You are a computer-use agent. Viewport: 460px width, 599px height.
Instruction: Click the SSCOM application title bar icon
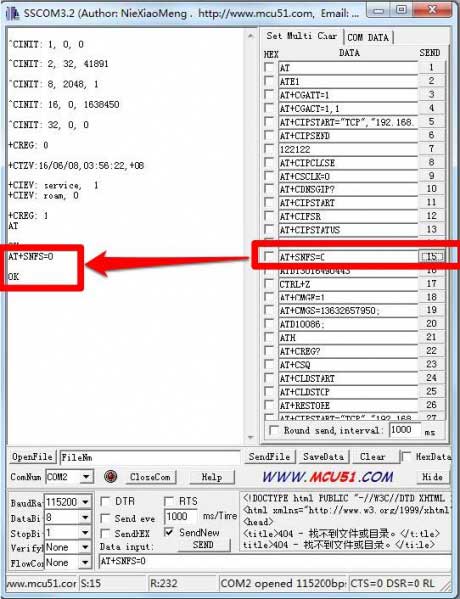point(13,13)
